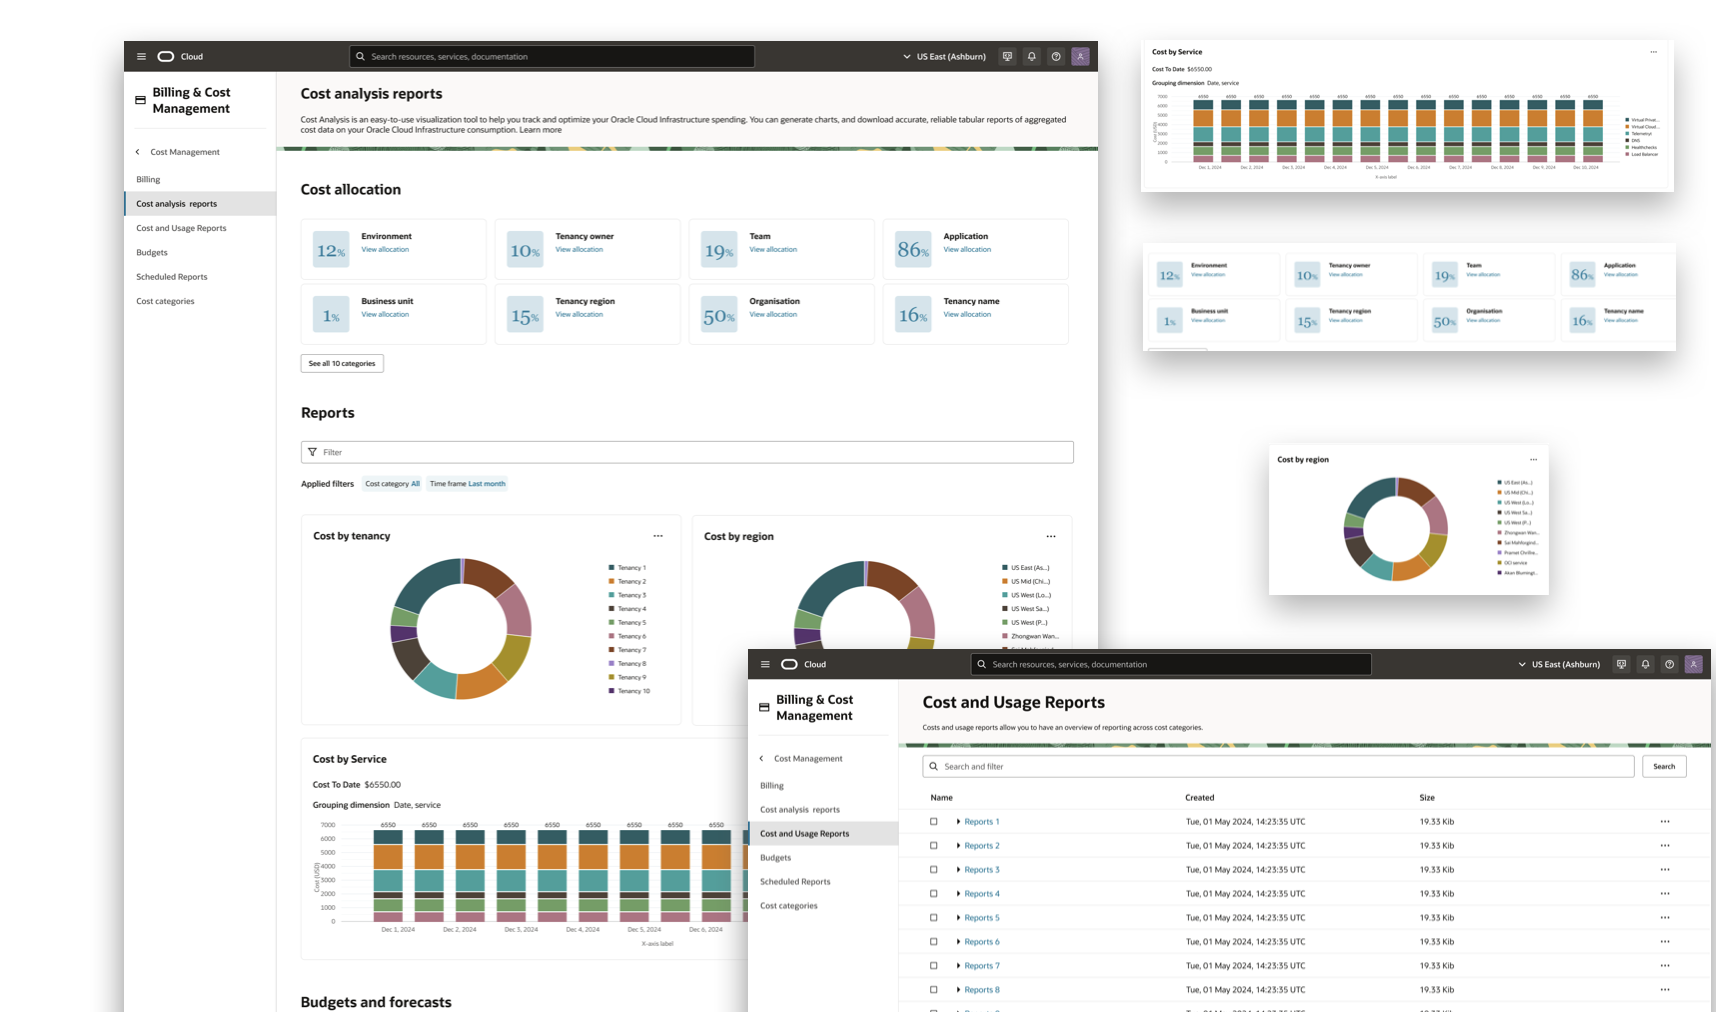Expand the Reports 1 row triangle
1716x1012 pixels.
(x=958, y=821)
